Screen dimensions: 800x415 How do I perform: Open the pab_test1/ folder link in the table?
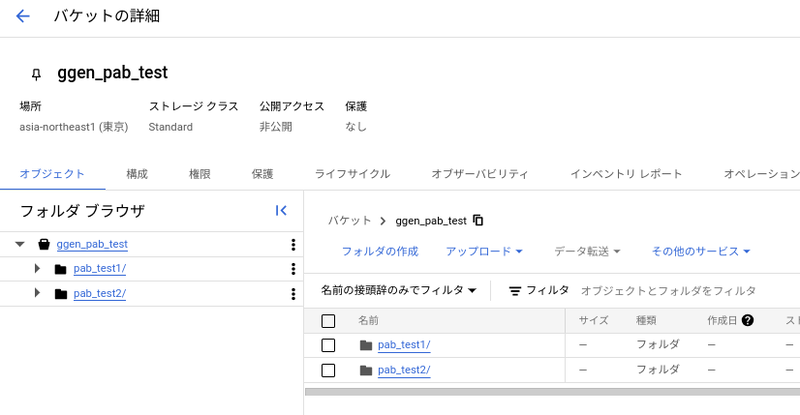pyautogui.click(x=404, y=345)
